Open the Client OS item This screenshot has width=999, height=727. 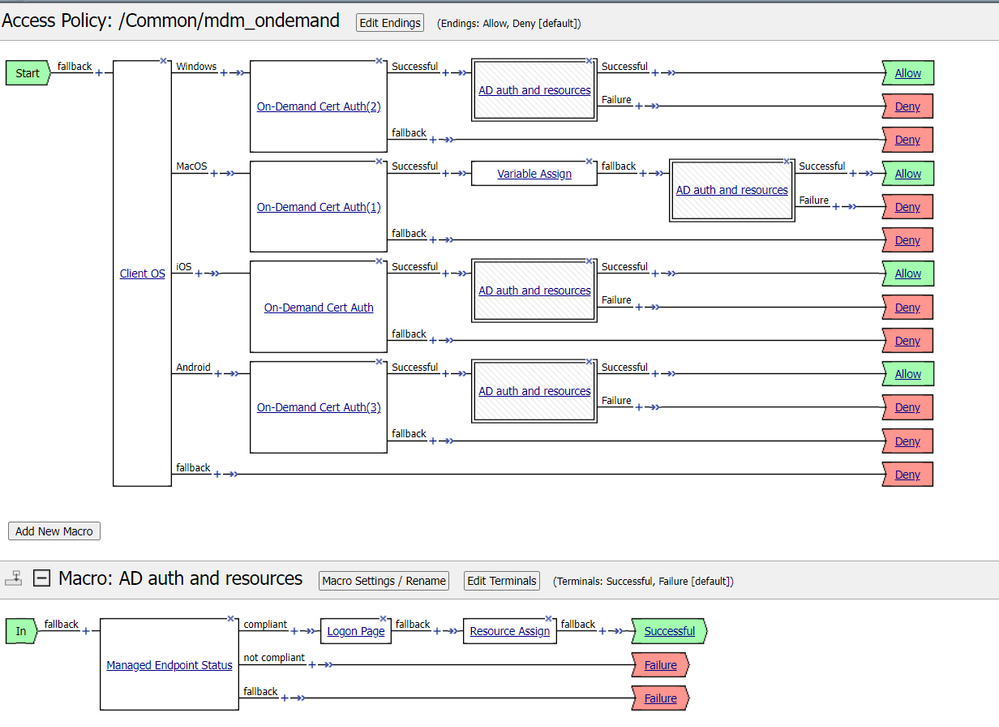coord(142,273)
